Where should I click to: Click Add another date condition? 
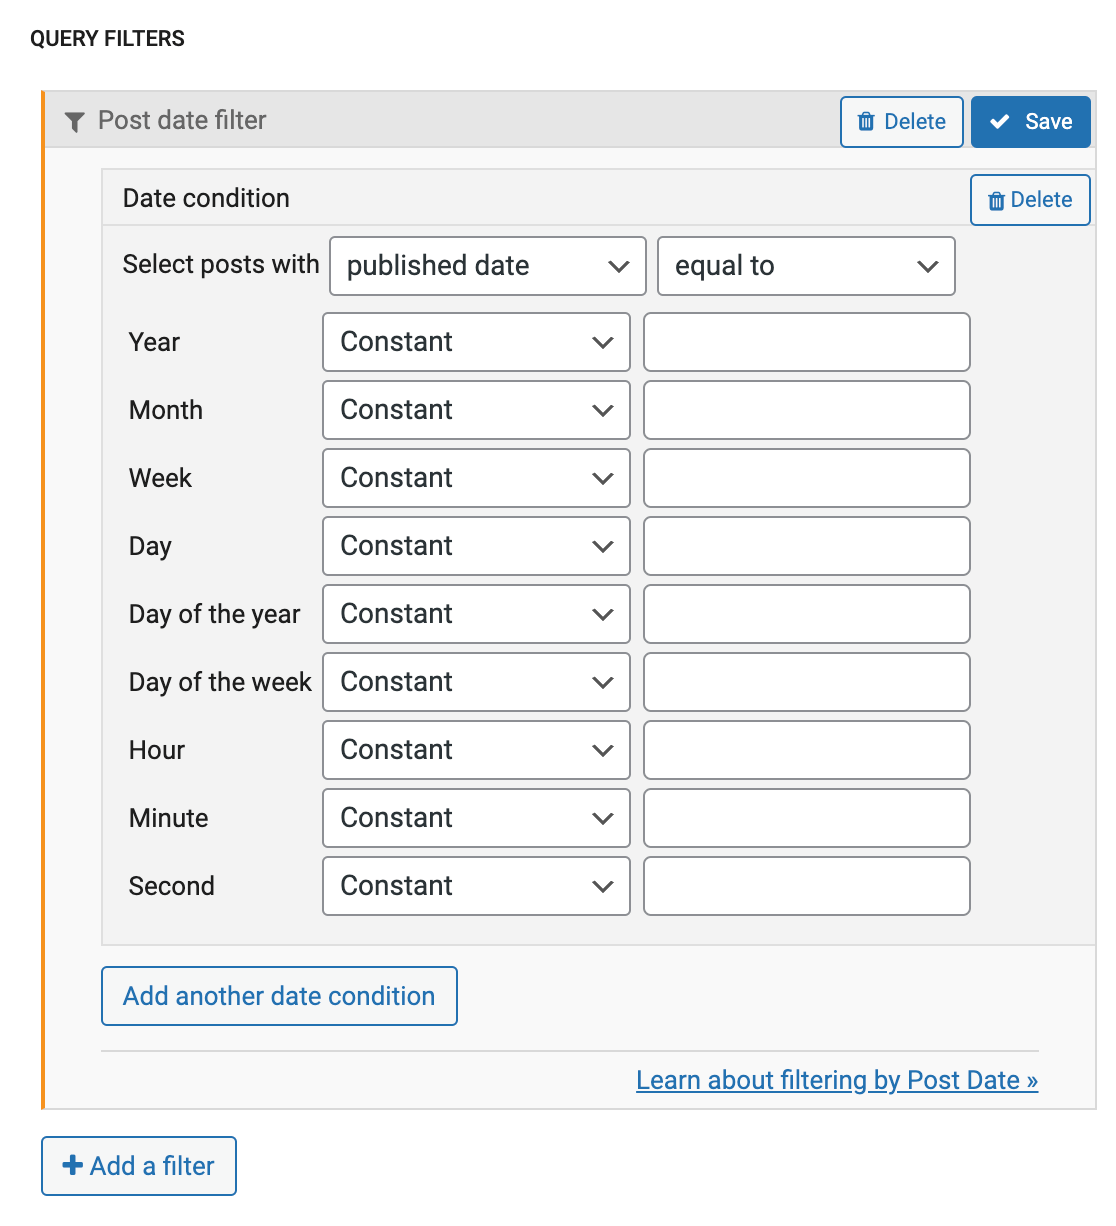point(279,996)
